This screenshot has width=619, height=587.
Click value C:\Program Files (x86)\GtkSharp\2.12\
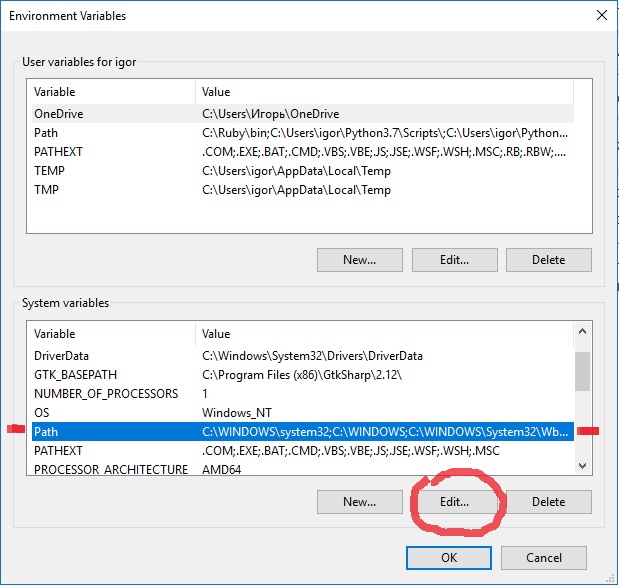tap(302, 375)
